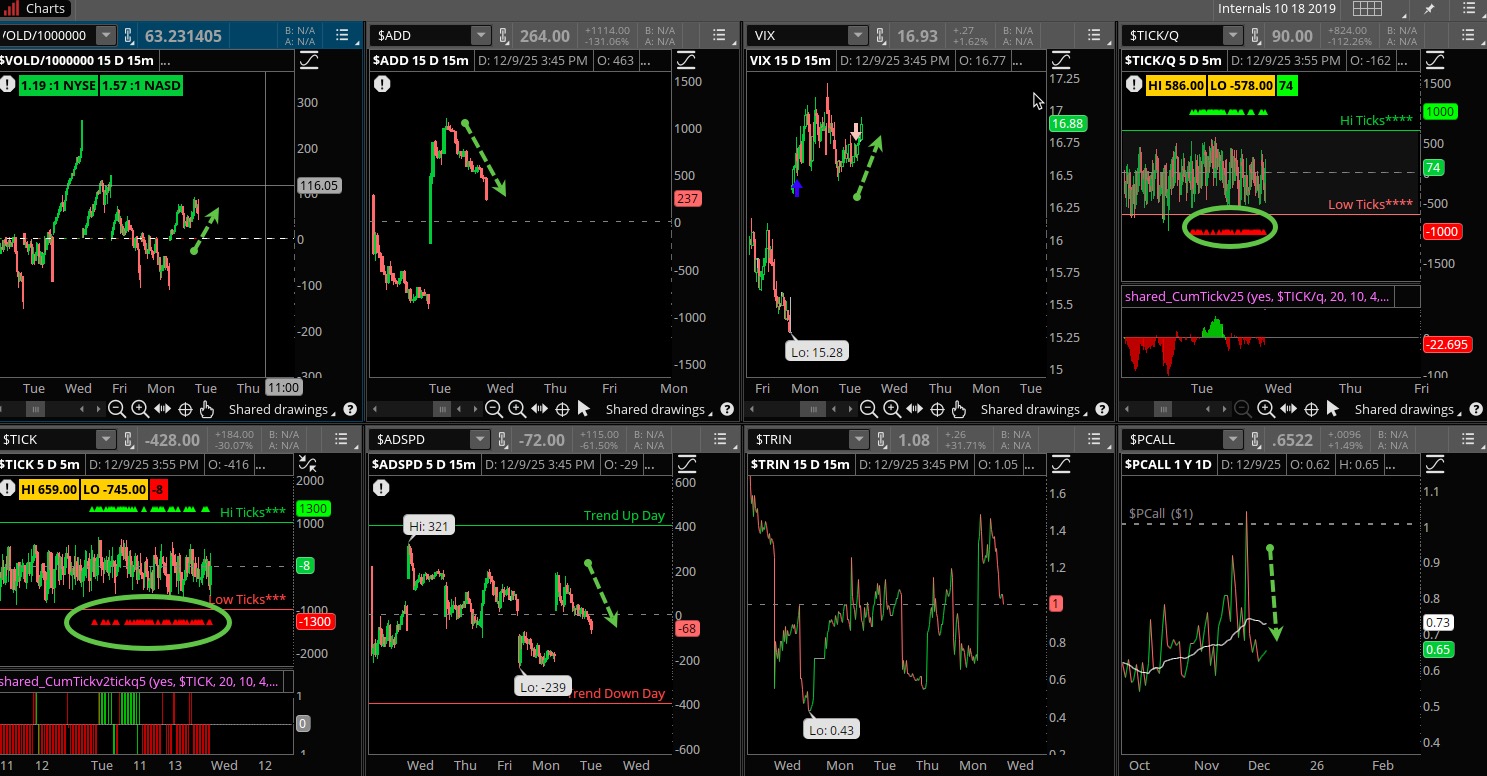The width and height of the screenshot is (1487, 776).
Task: Open the Charts tab
Action: pos(36,9)
